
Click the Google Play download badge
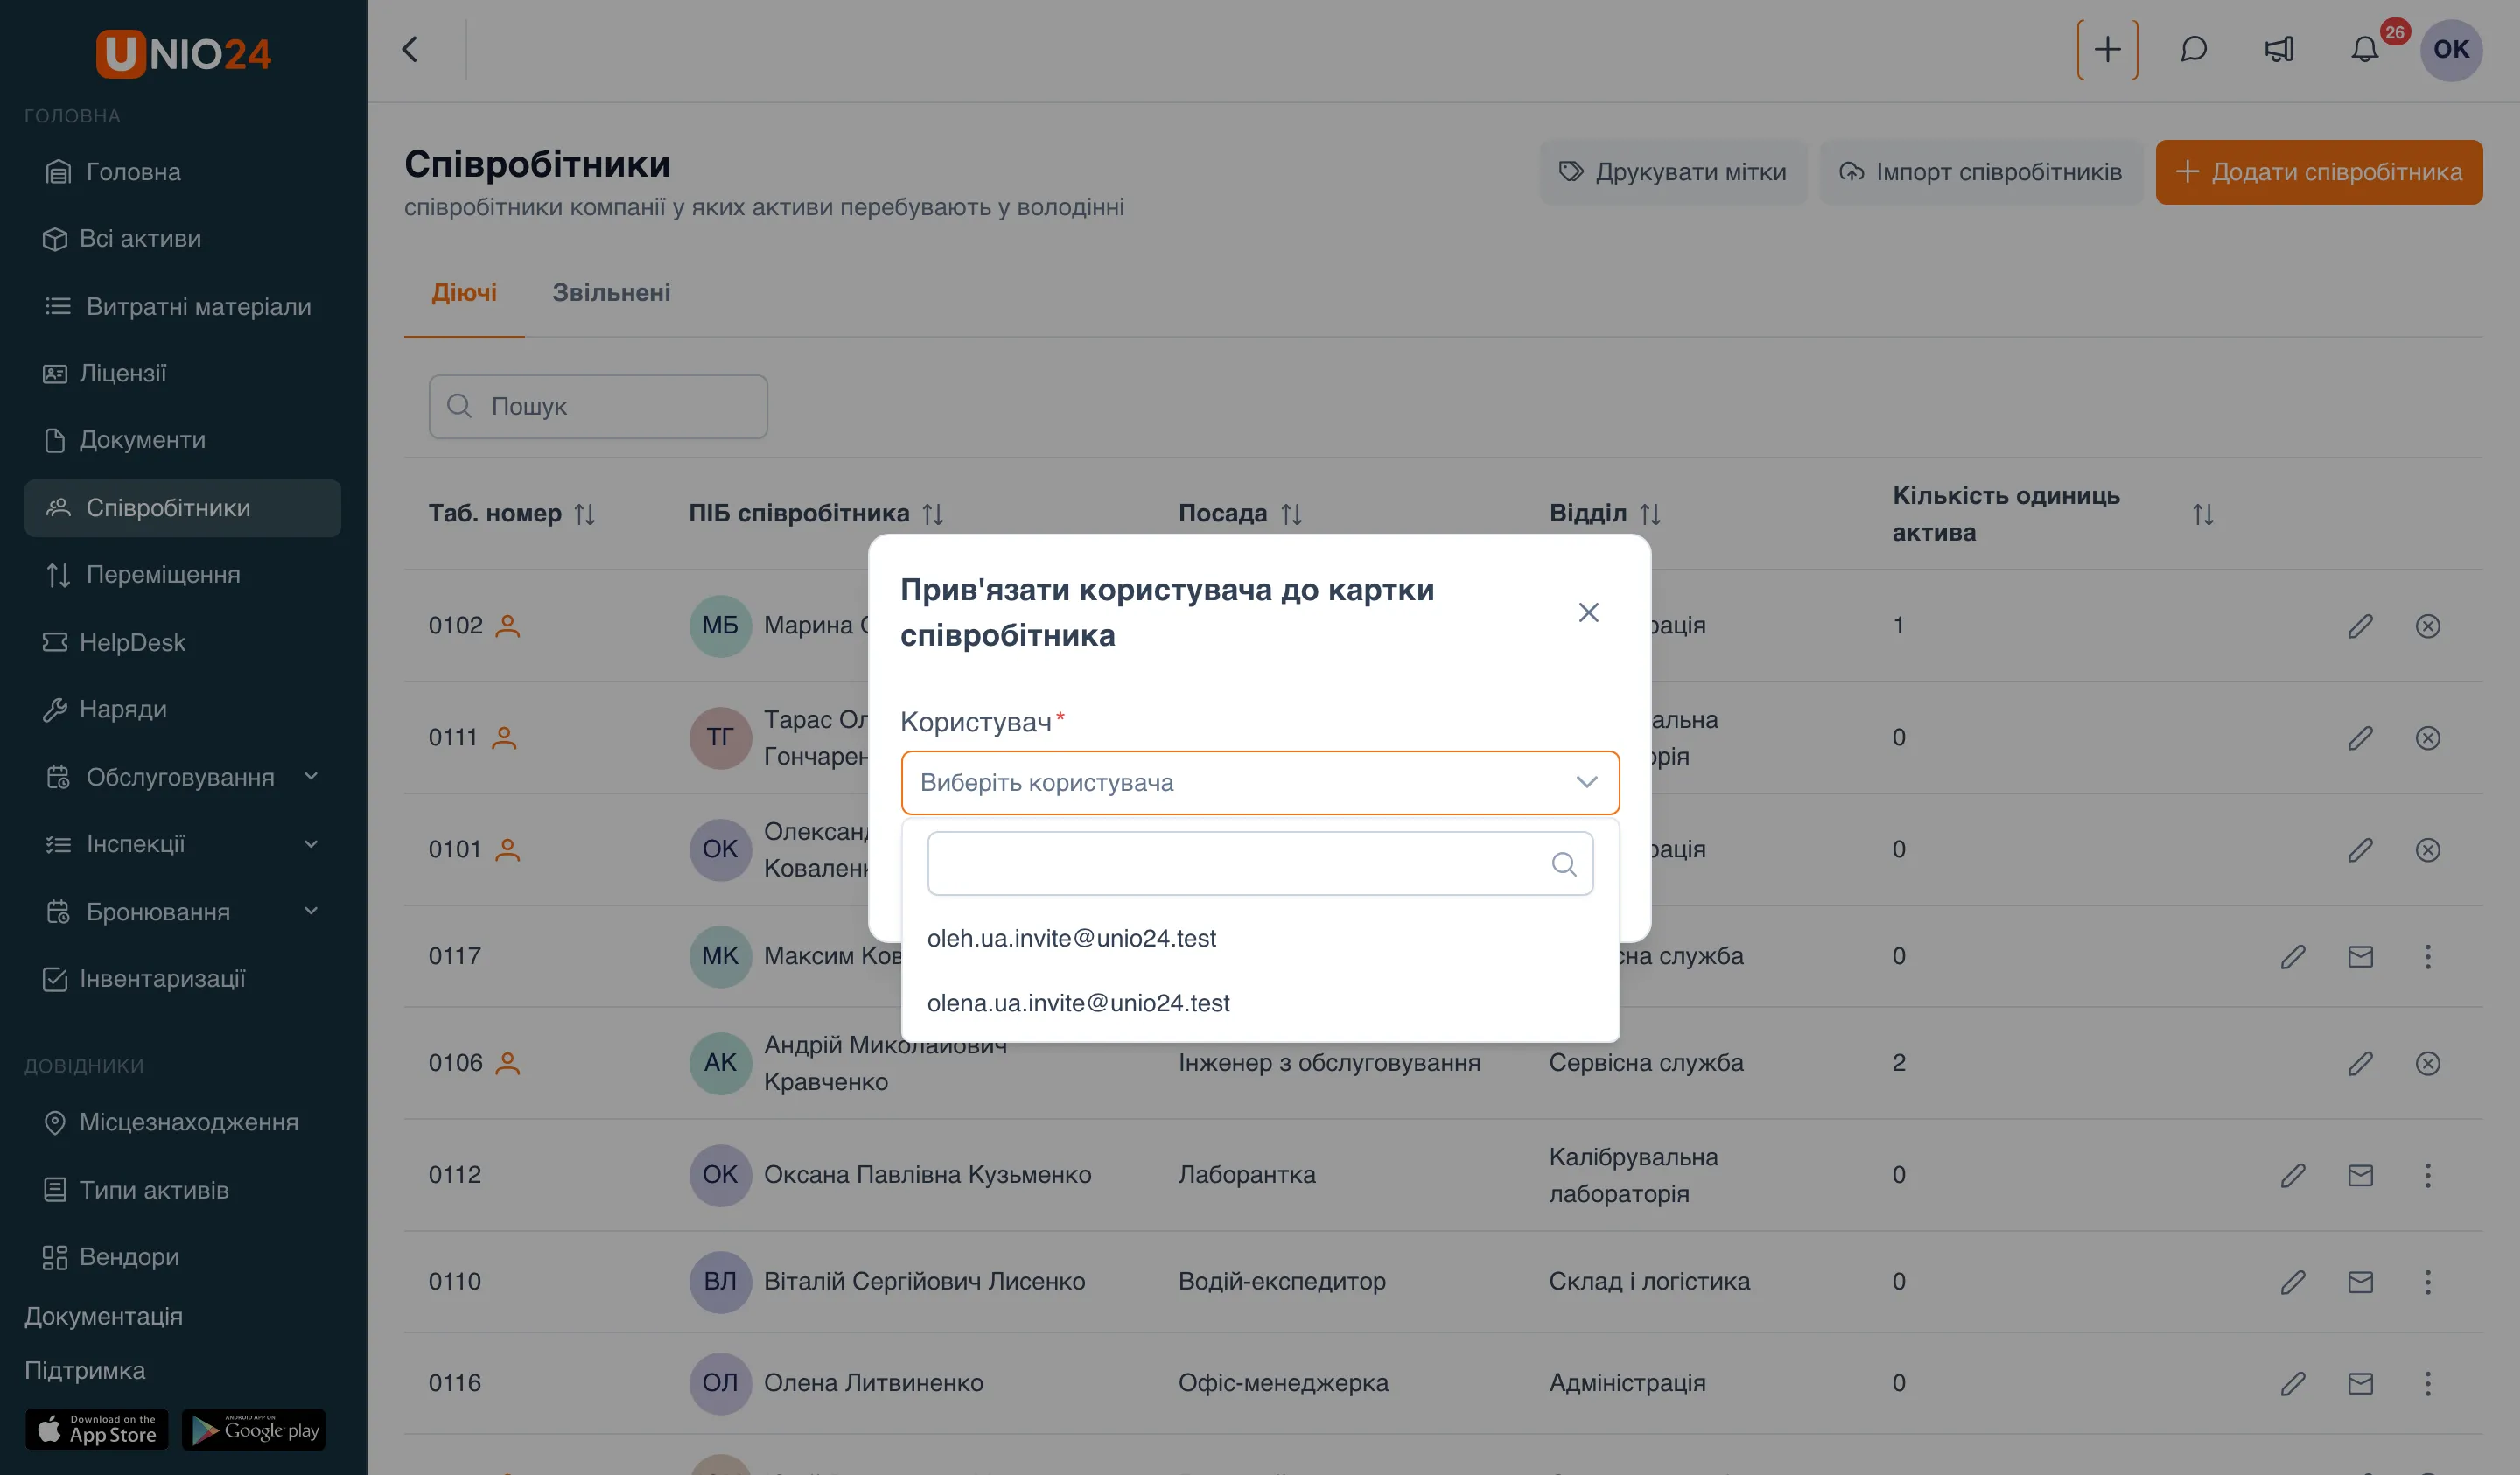tap(254, 1430)
